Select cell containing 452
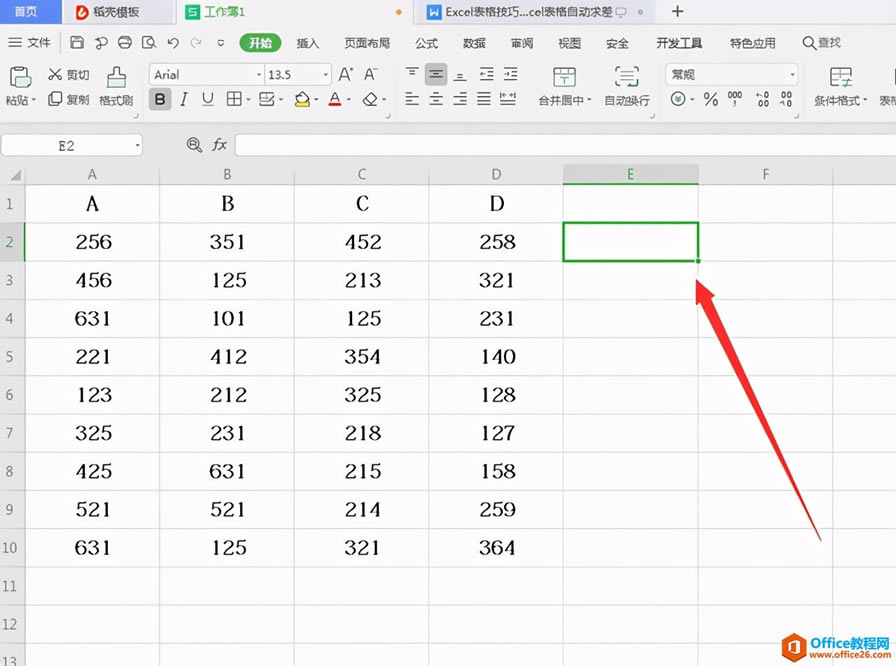The image size is (896, 666). click(x=362, y=242)
